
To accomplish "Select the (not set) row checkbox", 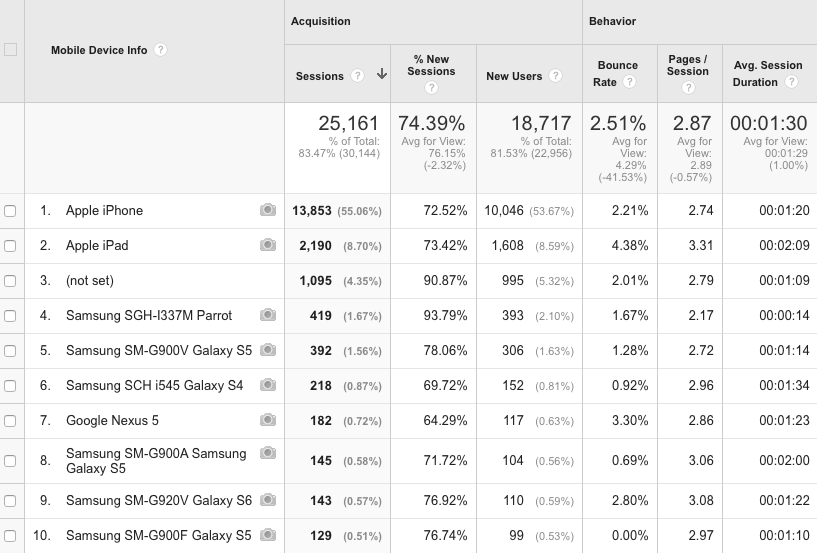I will tap(10, 281).
